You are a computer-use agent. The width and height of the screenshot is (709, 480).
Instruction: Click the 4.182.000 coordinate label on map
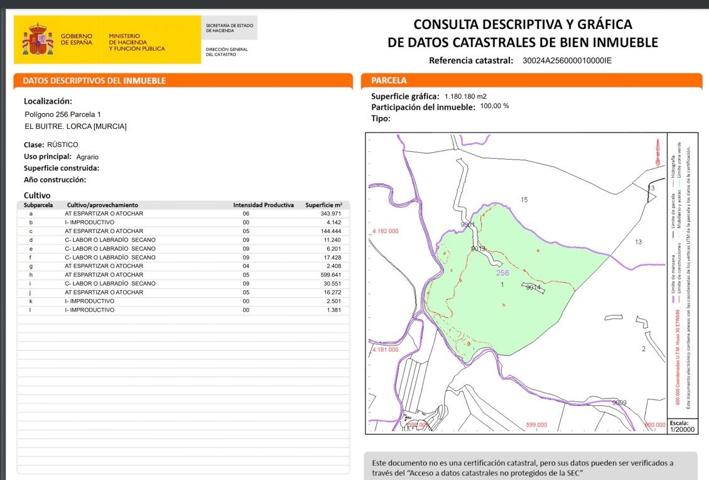point(386,231)
